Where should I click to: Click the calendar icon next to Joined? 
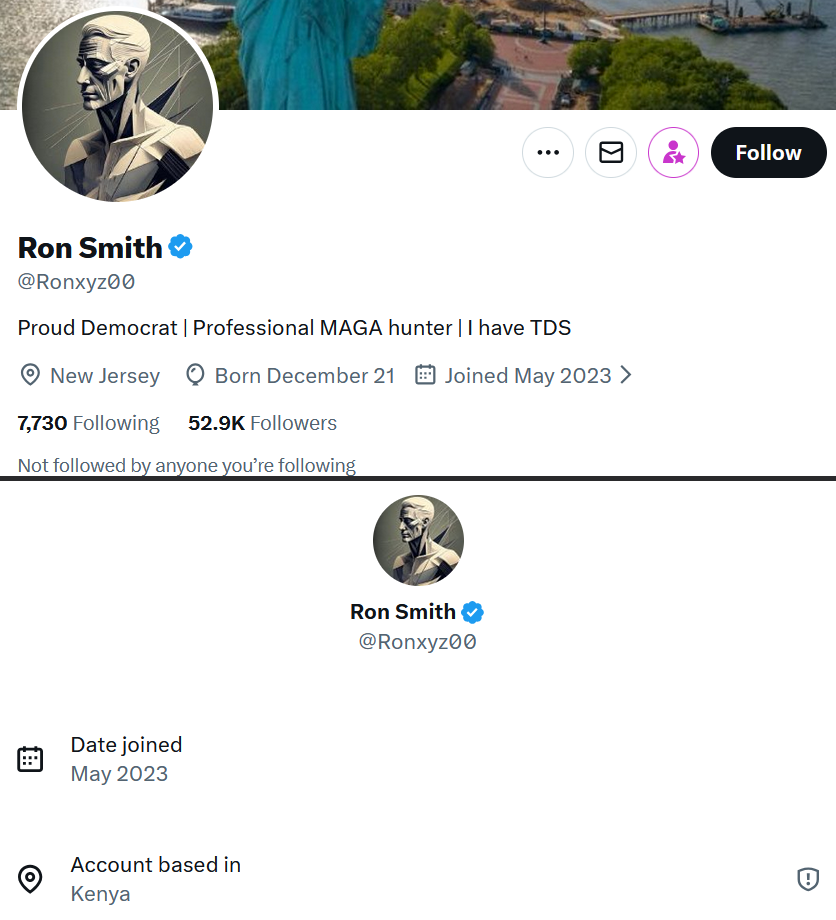(x=425, y=375)
